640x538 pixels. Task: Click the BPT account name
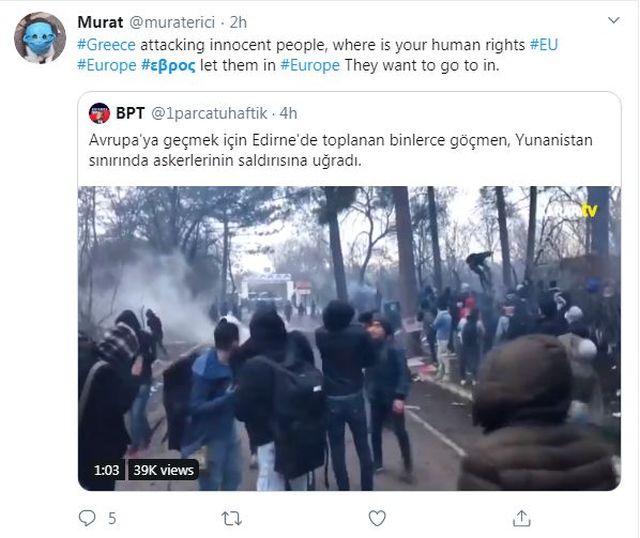point(130,113)
